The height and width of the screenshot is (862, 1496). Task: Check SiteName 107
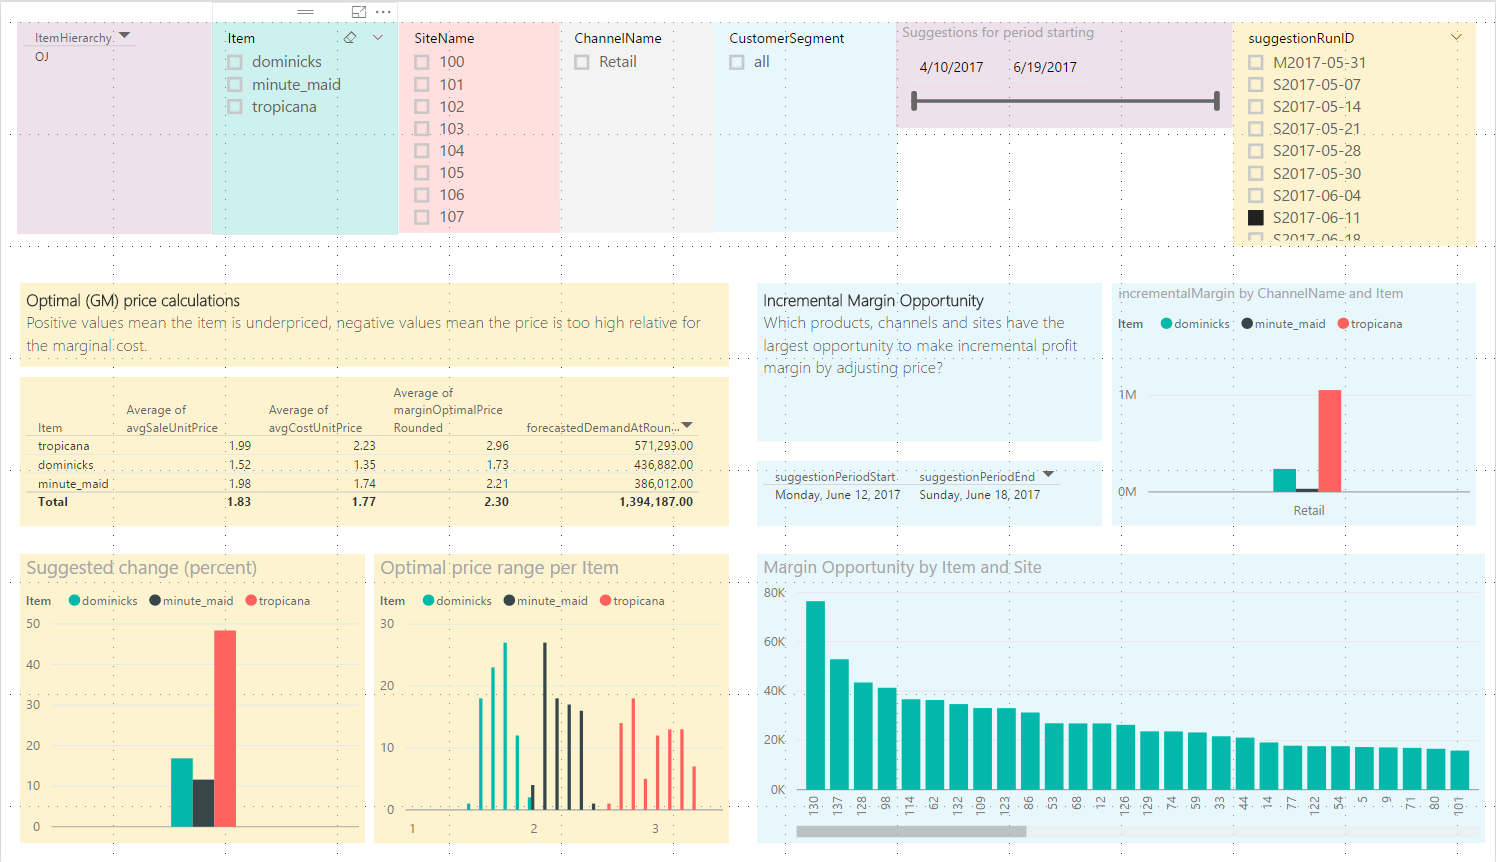pos(422,217)
